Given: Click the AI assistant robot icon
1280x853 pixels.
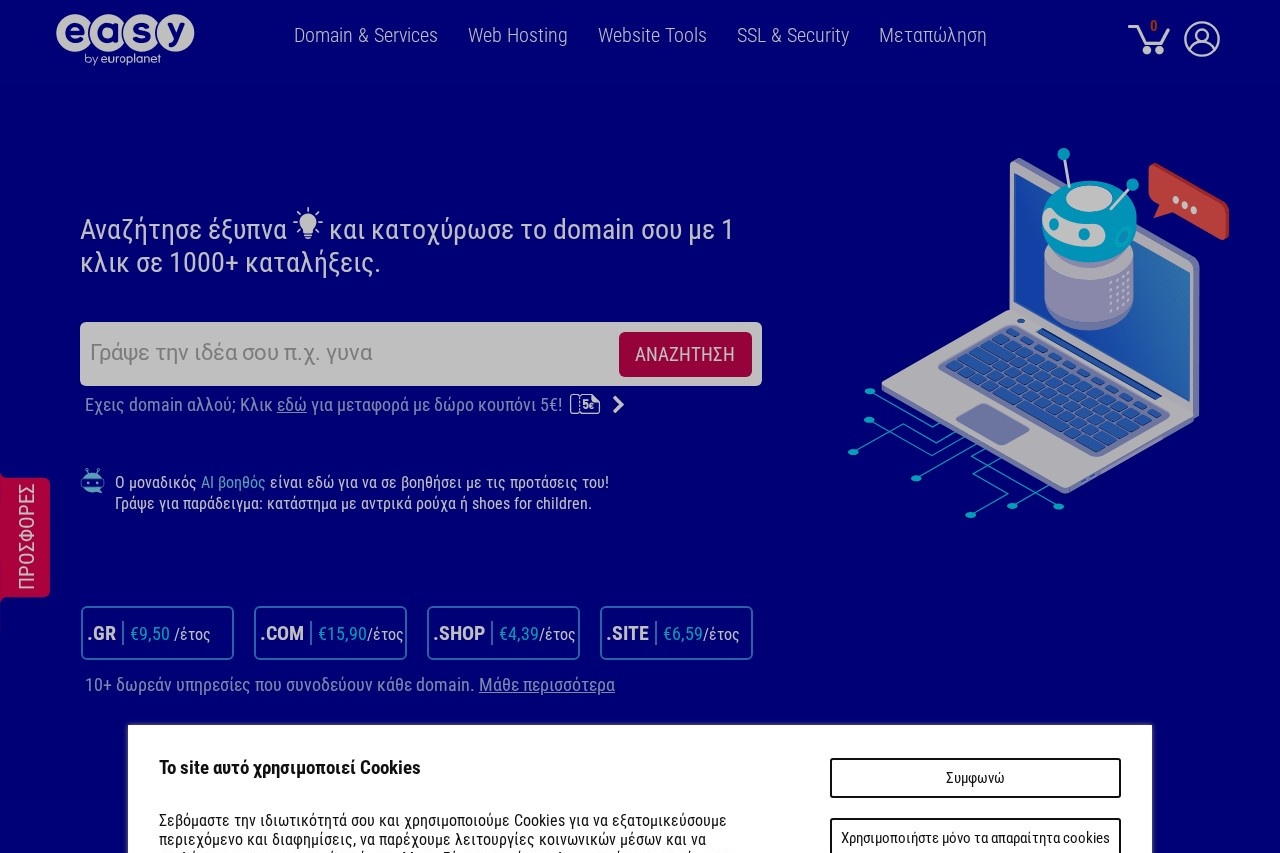Looking at the screenshot, I should 93,481.
